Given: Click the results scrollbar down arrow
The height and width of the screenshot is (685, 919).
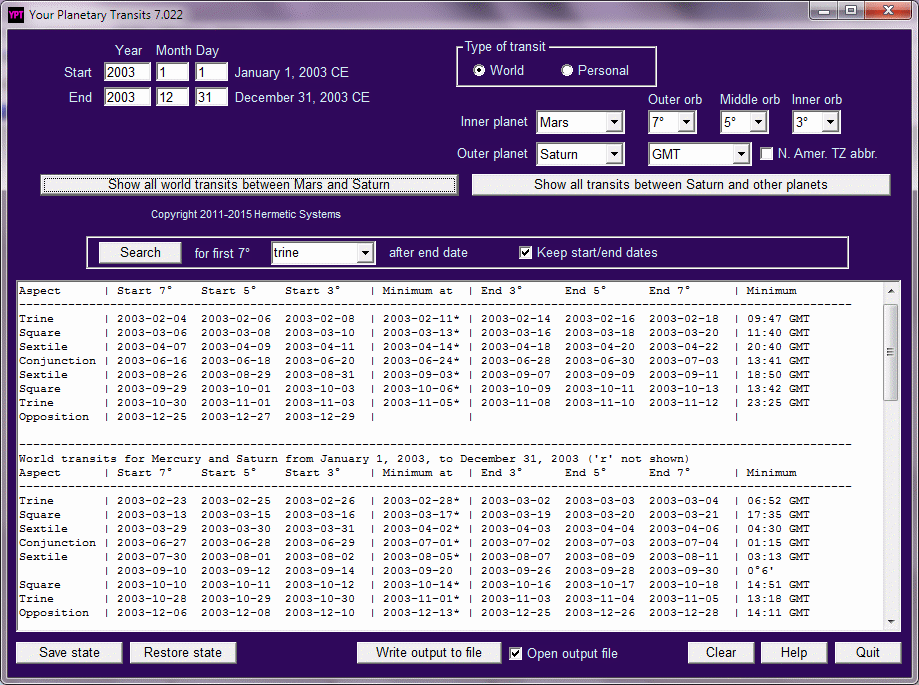Looking at the screenshot, I should pyautogui.click(x=891, y=622).
